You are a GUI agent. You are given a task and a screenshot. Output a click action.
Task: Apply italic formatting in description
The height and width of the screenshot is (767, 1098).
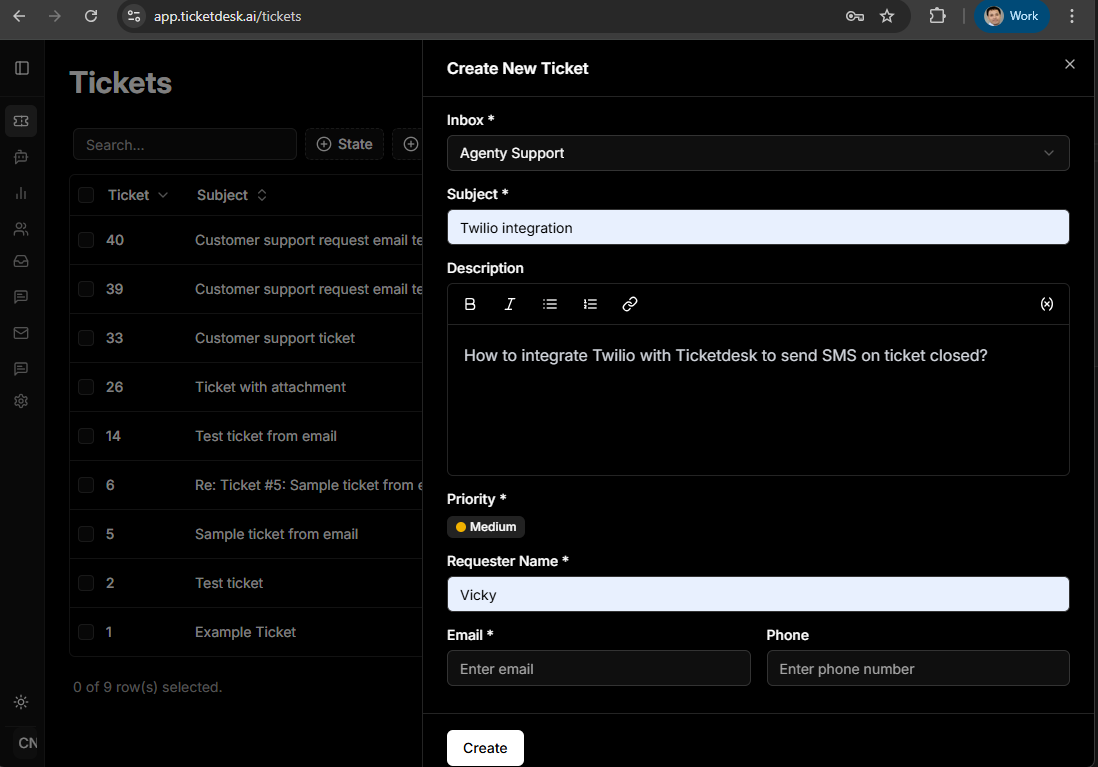[510, 304]
